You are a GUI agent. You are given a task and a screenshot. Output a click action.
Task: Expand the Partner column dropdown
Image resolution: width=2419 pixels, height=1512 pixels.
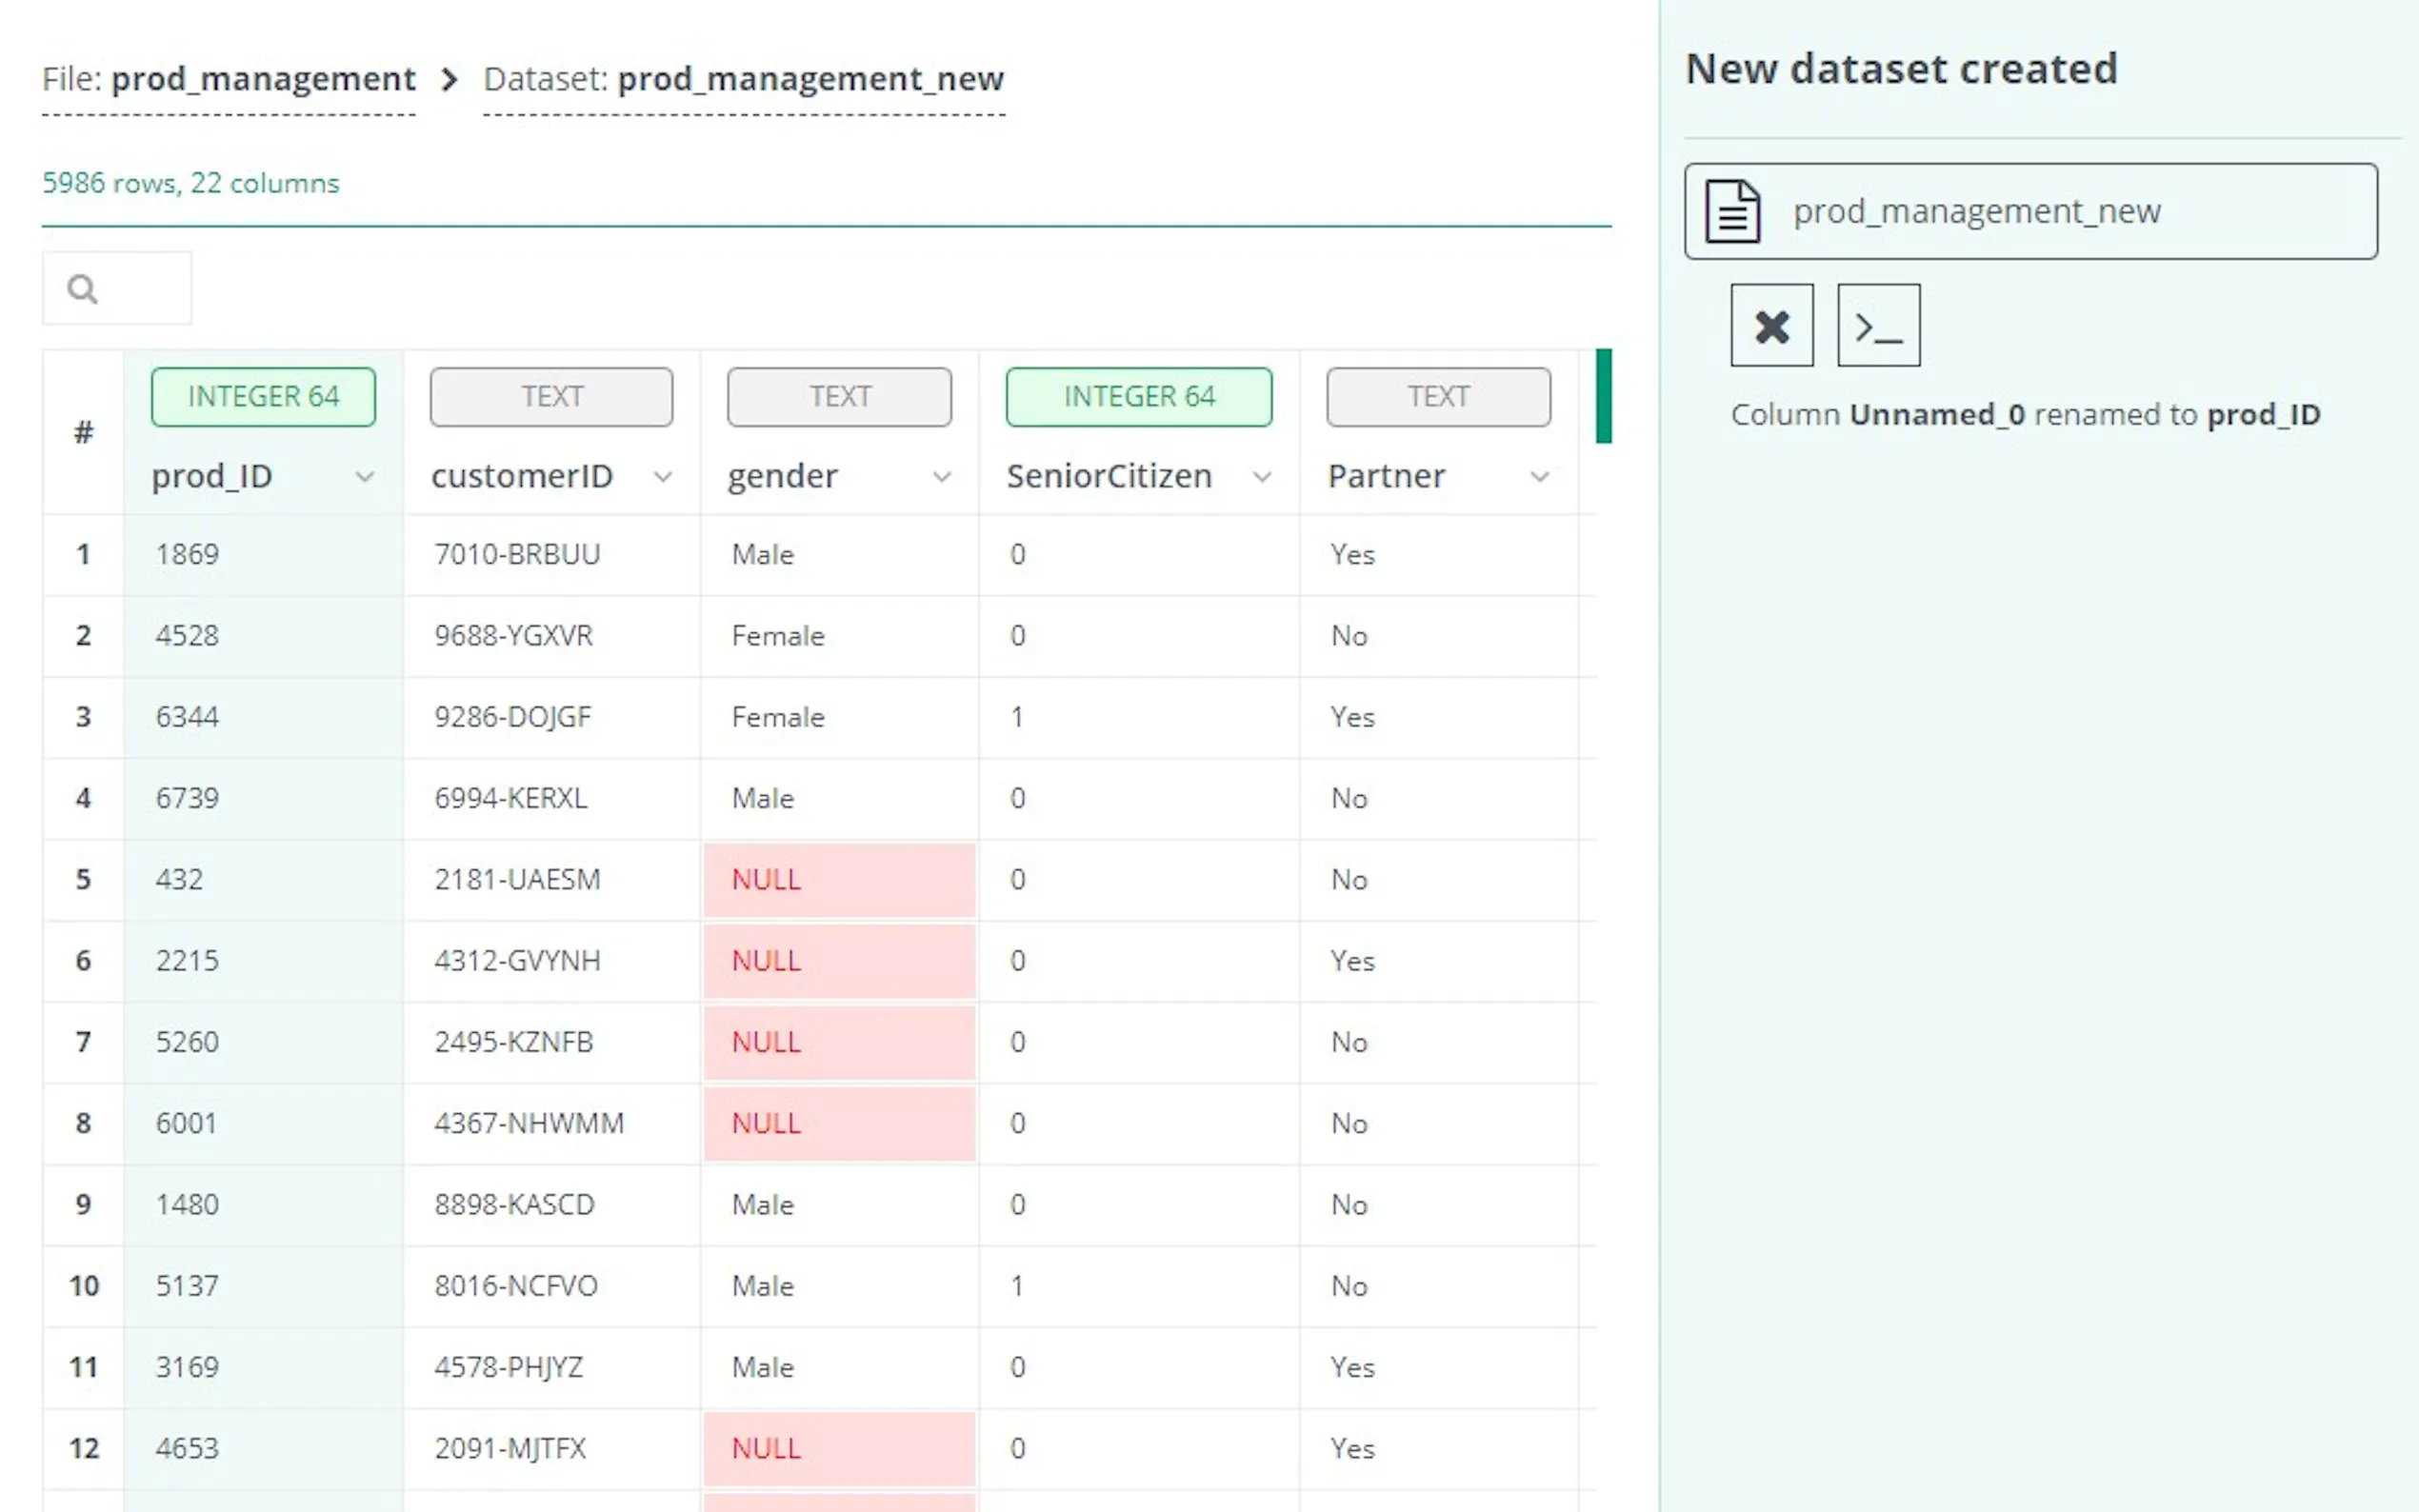tap(1540, 477)
